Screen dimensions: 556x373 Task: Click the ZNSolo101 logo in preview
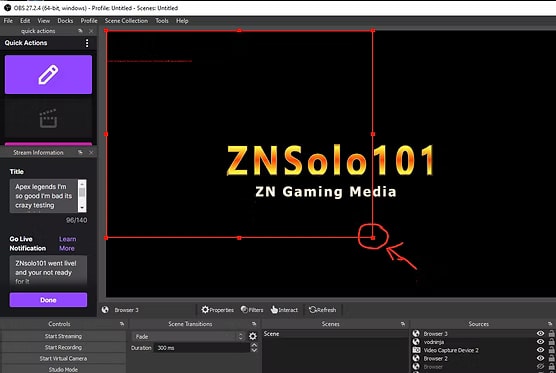[x=330, y=161]
